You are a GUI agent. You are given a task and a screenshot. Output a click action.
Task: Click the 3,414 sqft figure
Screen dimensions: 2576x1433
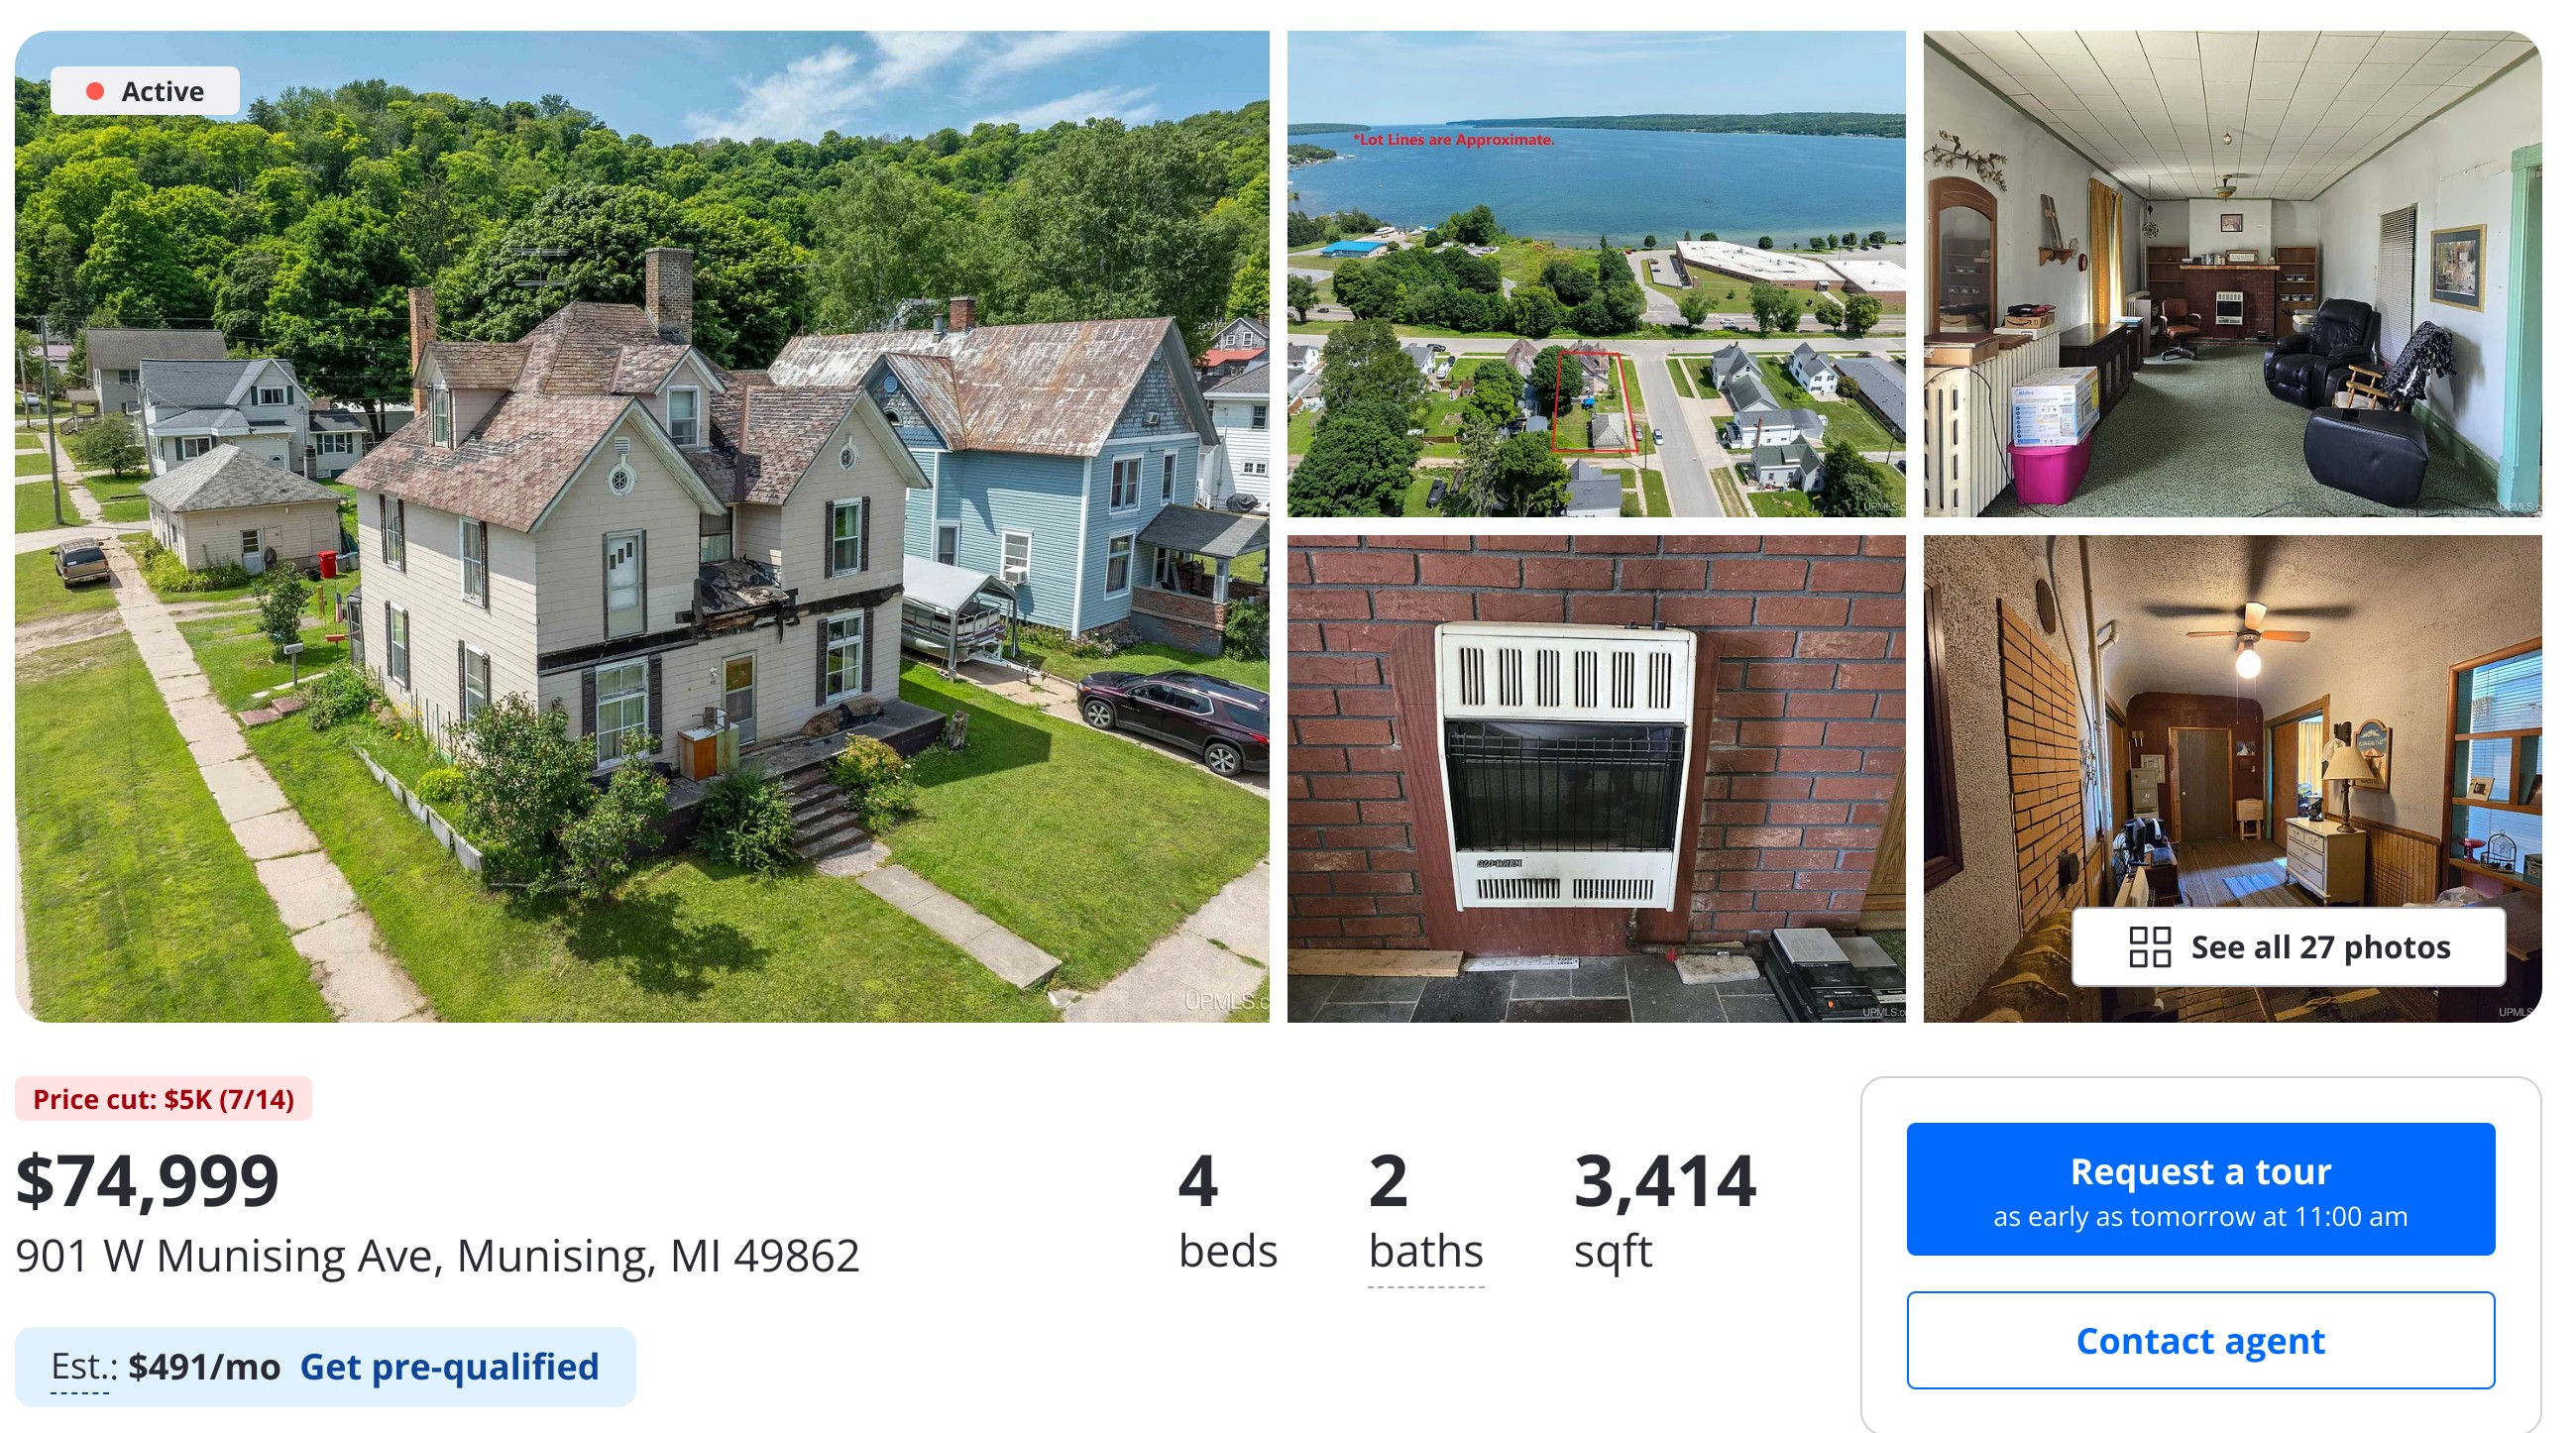coord(1664,1210)
